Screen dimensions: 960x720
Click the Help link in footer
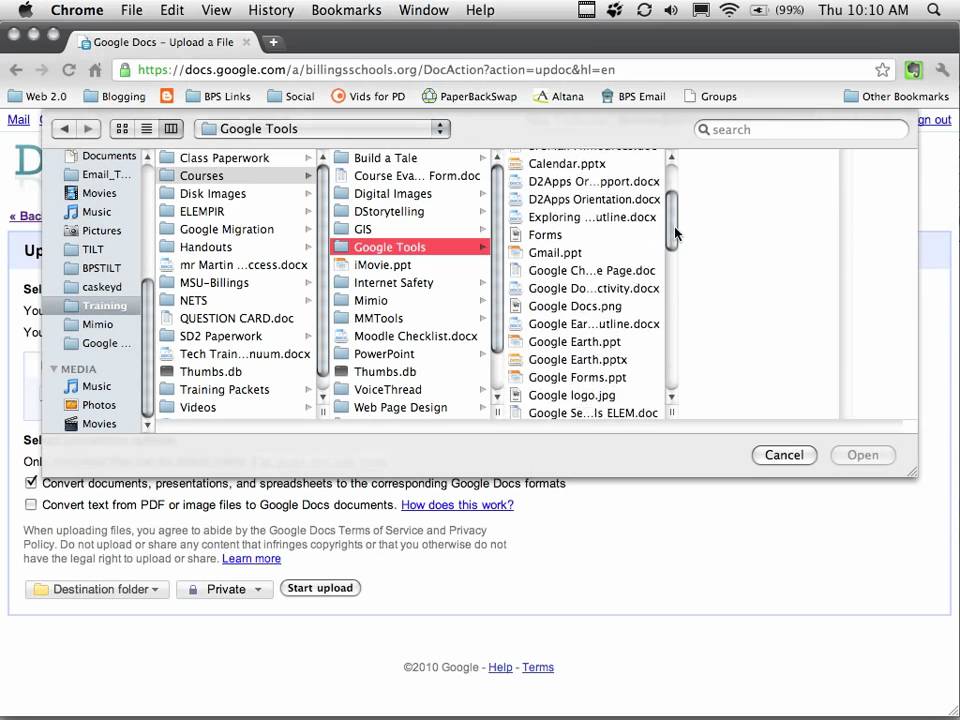coord(500,667)
